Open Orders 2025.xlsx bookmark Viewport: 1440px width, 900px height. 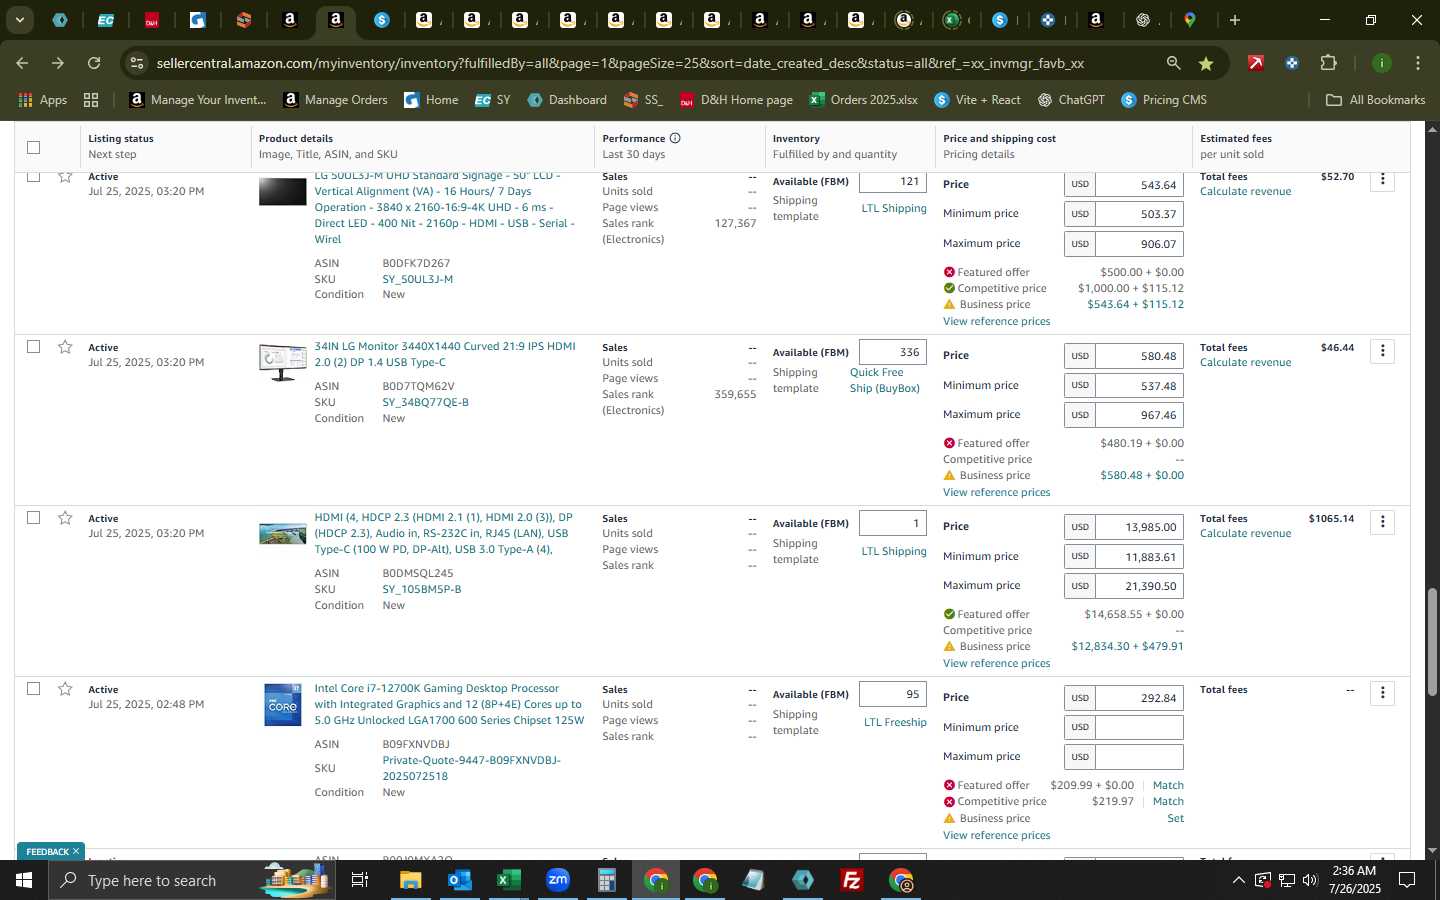863,100
